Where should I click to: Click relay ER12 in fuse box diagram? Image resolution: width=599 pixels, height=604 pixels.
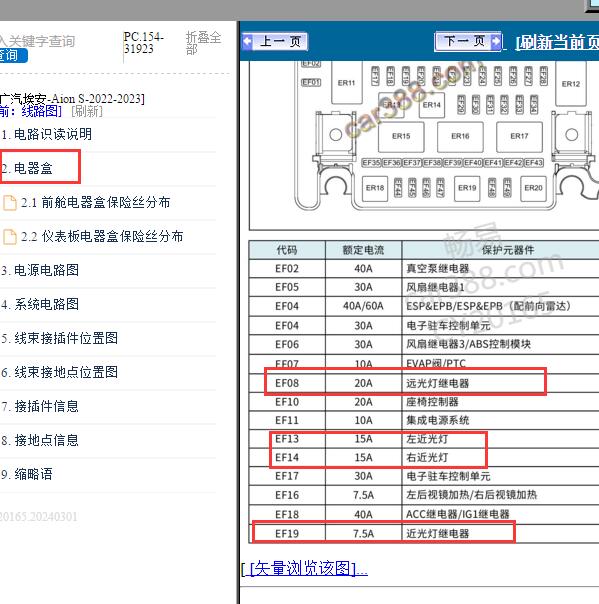pos(571,83)
